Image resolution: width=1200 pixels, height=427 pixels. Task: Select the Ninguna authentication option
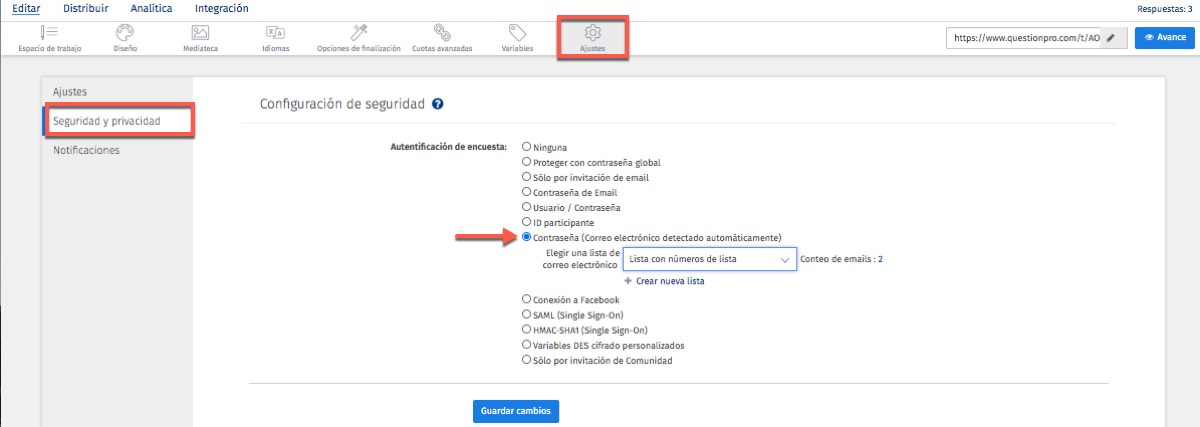pos(527,147)
